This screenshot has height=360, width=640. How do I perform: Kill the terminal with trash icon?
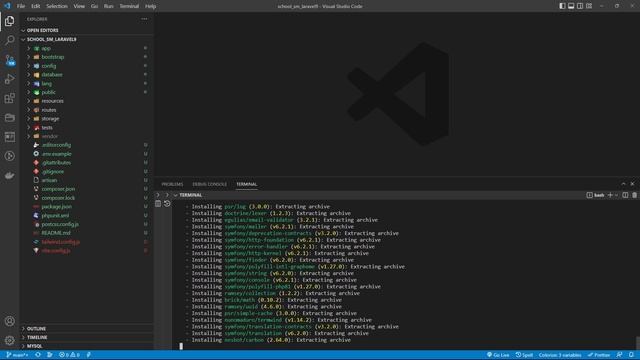click(634, 195)
